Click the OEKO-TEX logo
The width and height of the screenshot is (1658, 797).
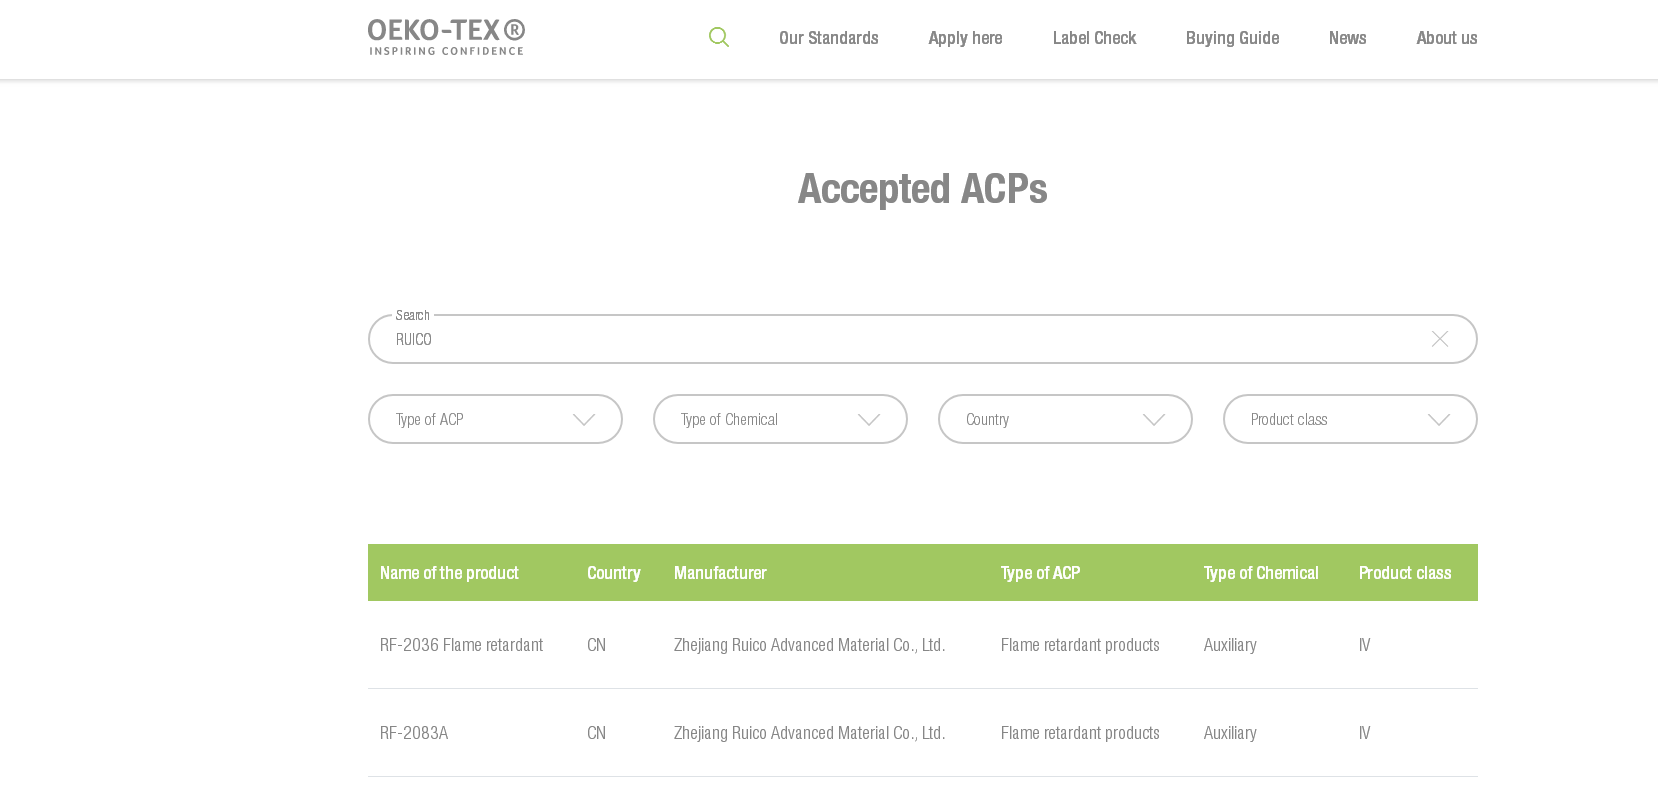point(446,37)
